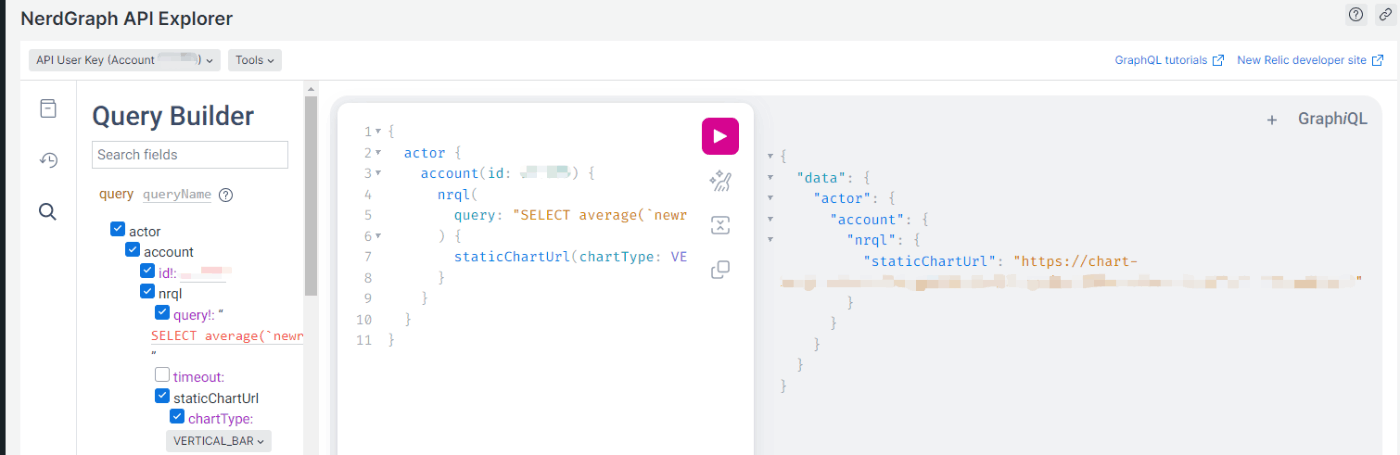1400x455 pixels.
Task: Open the query history icon
Action: pos(48,160)
